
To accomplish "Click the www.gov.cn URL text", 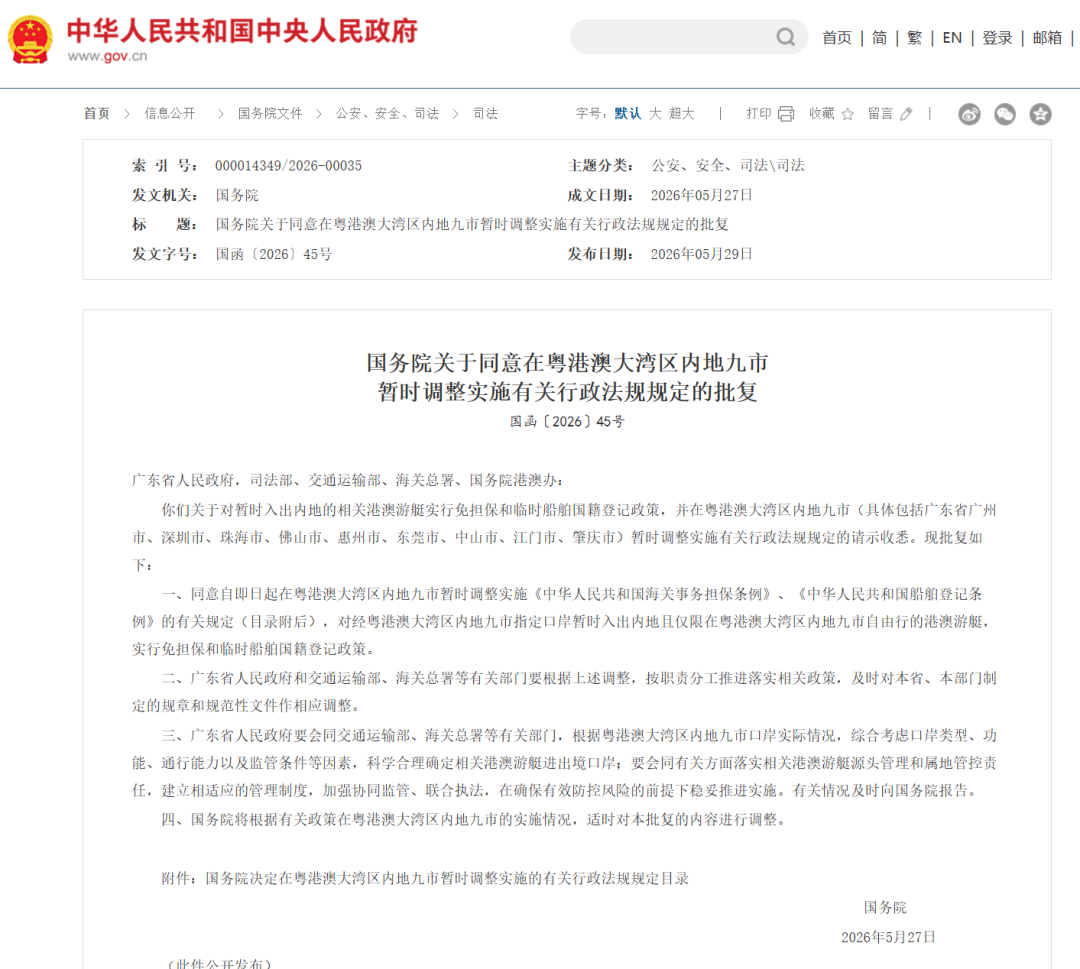I will [x=107, y=56].
